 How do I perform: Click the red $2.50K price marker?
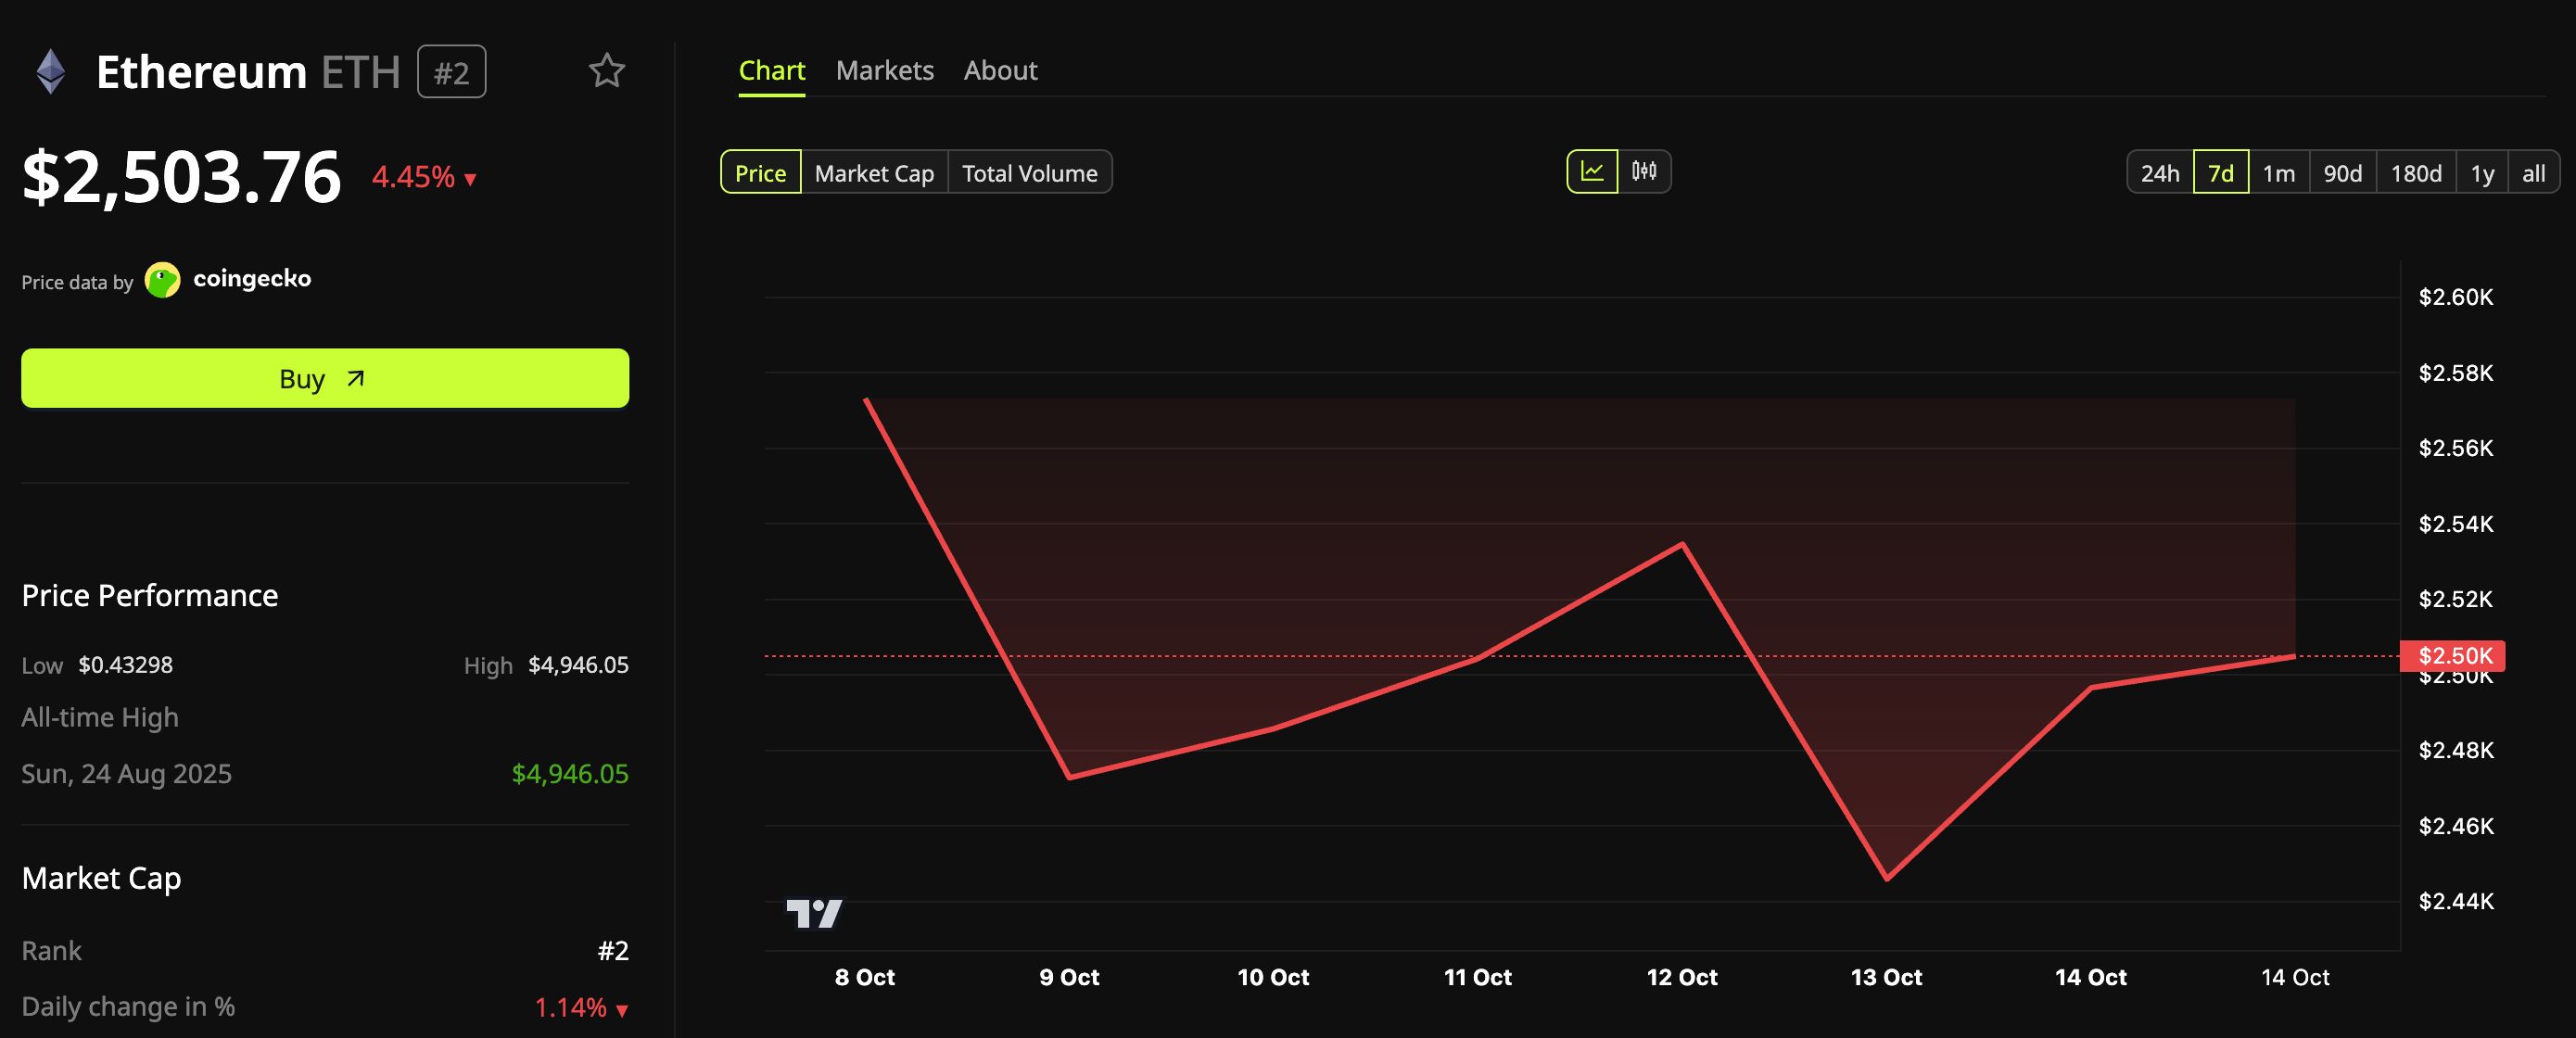[2452, 656]
